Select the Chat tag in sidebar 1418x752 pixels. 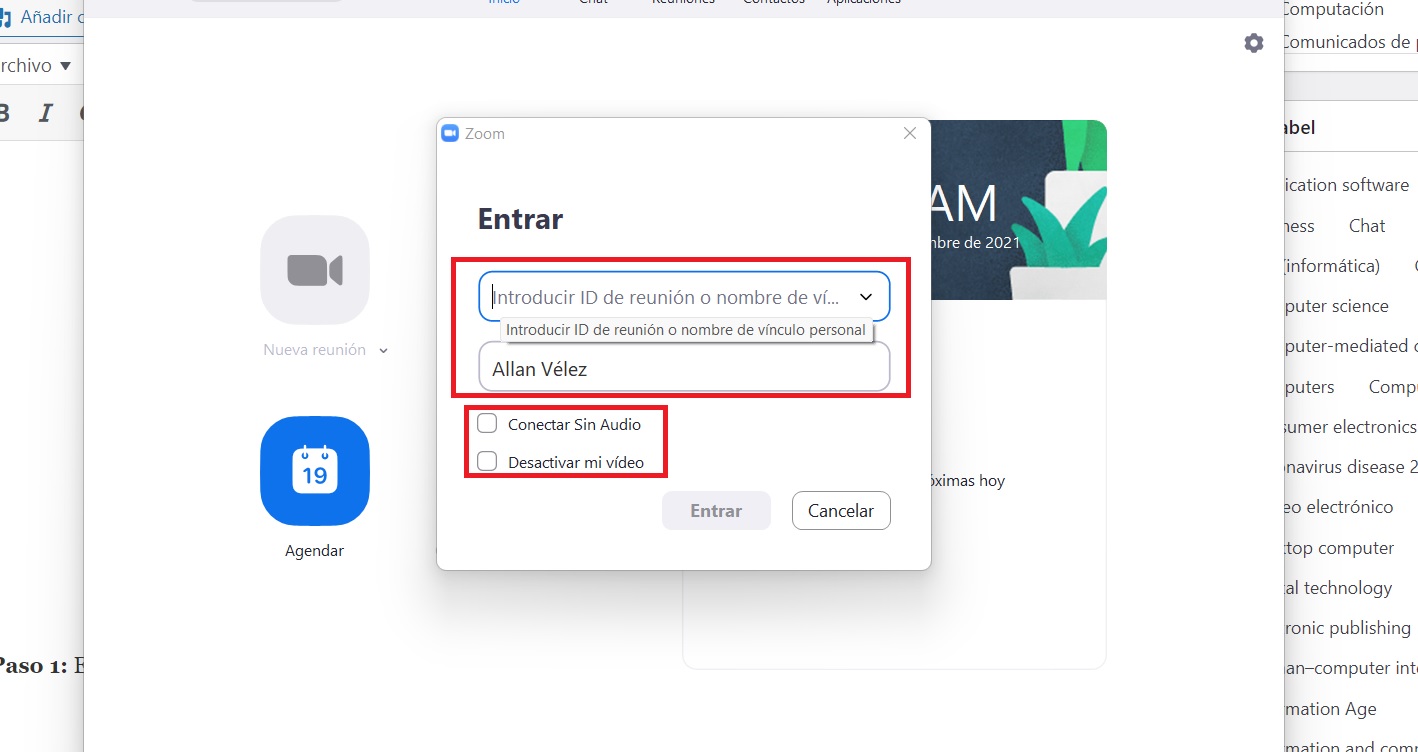[x=1366, y=226]
